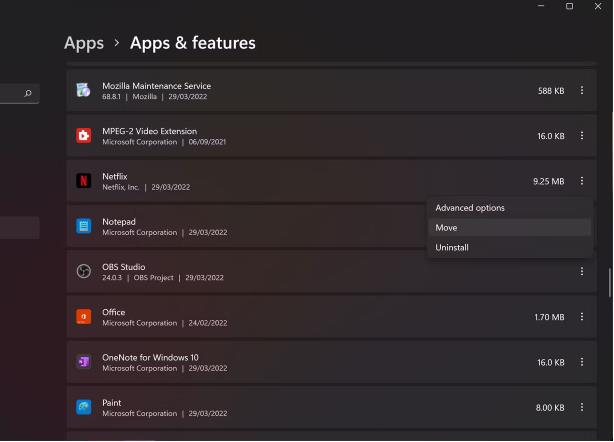
Task: Open more options for Mozilla Maintenance Service
Action: [x=582, y=90]
